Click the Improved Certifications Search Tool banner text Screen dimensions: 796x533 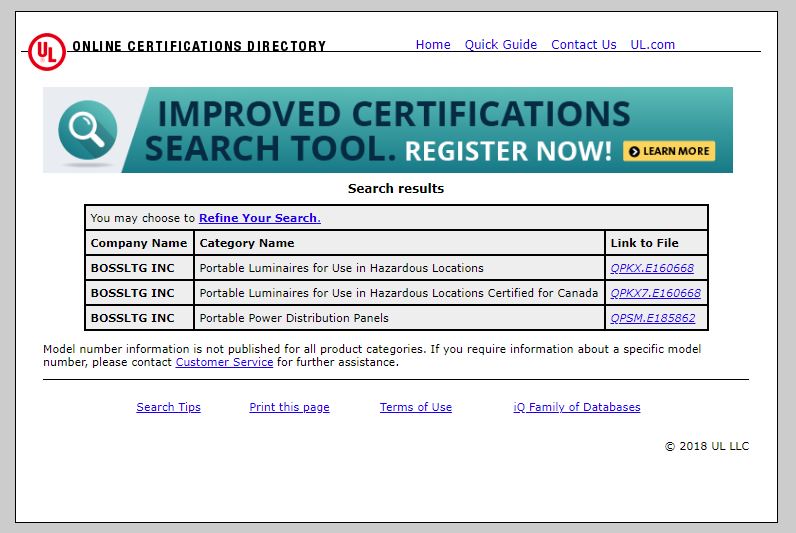coord(388,130)
